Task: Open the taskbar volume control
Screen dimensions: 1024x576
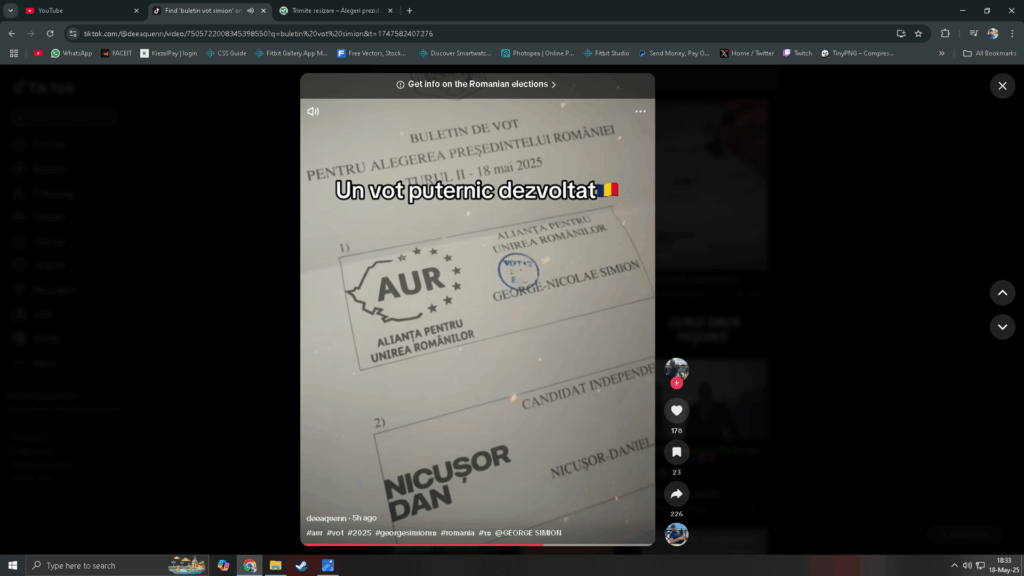Action: pyautogui.click(x=967, y=566)
